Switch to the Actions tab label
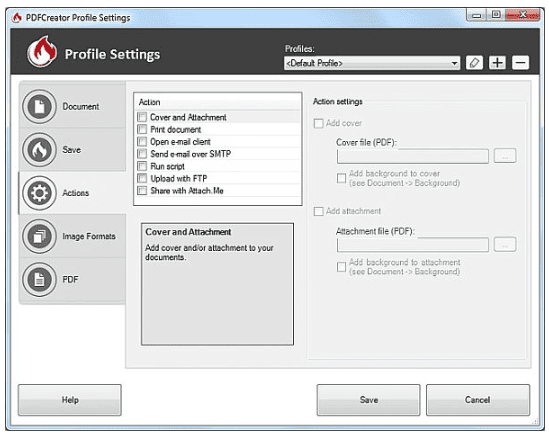This screenshot has width=549, height=435. (x=76, y=193)
